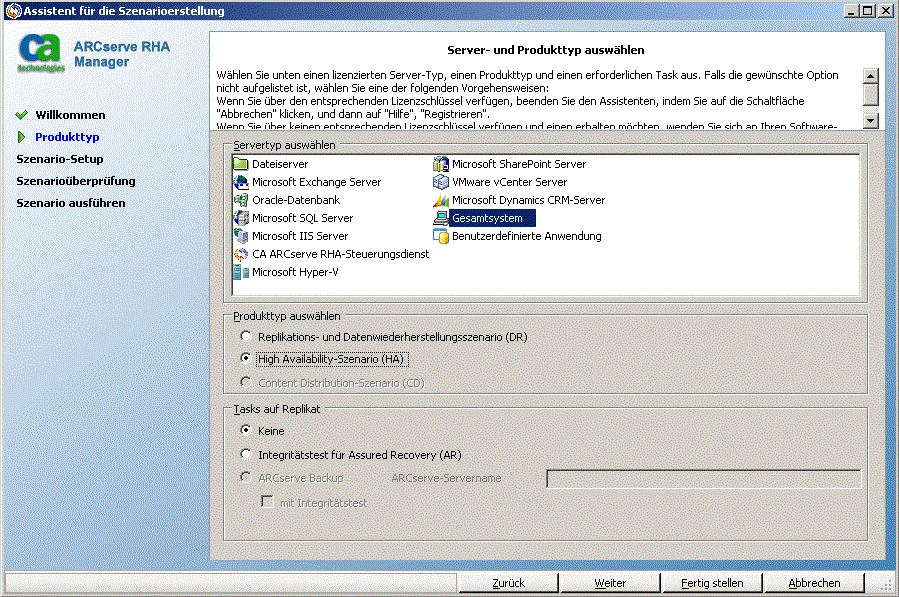Click the Gesamtsystem computer icon

[441, 218]
